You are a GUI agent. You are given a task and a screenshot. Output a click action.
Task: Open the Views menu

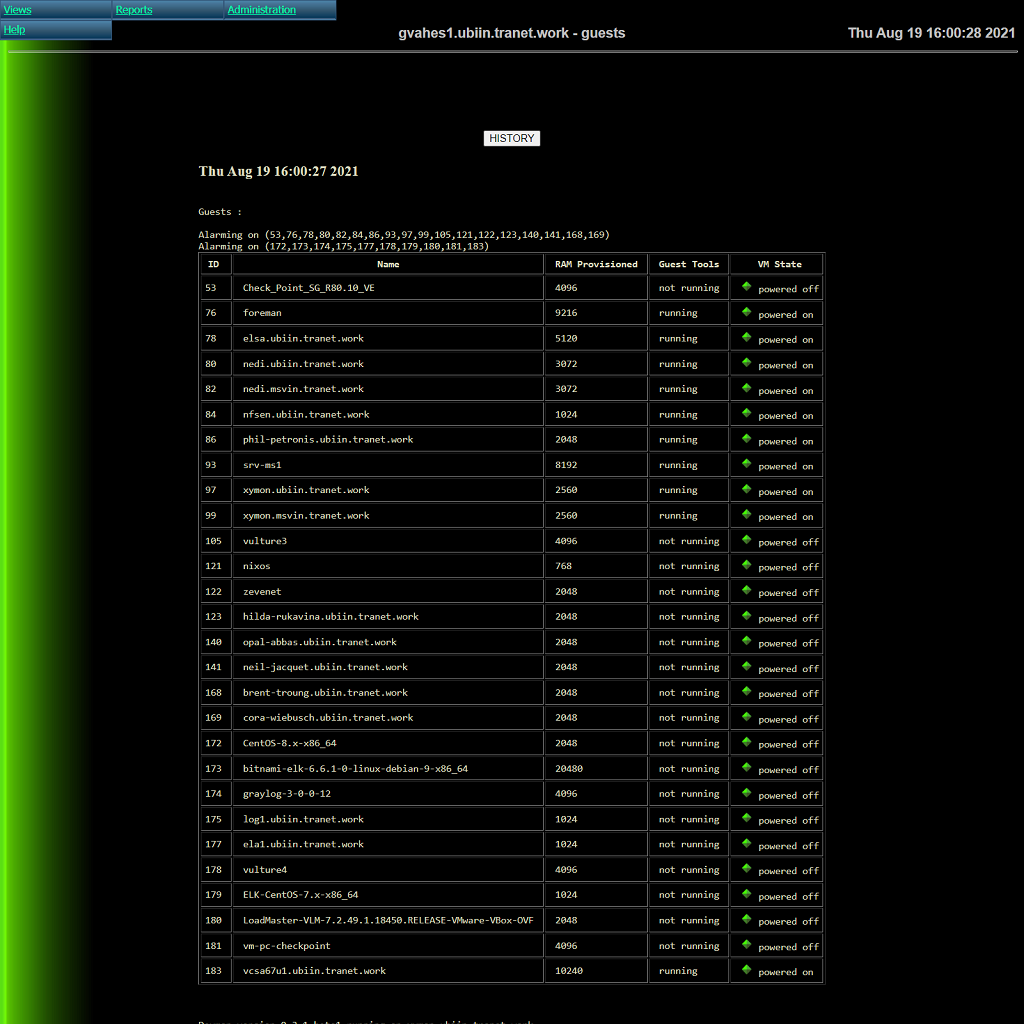18,10
